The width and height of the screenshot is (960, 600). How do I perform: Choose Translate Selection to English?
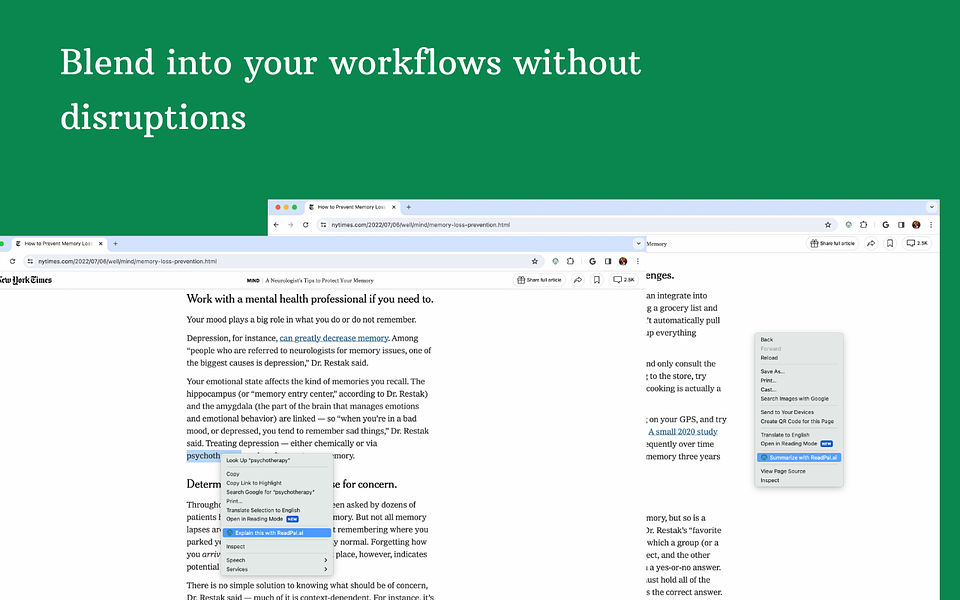[x=276, y=510]
